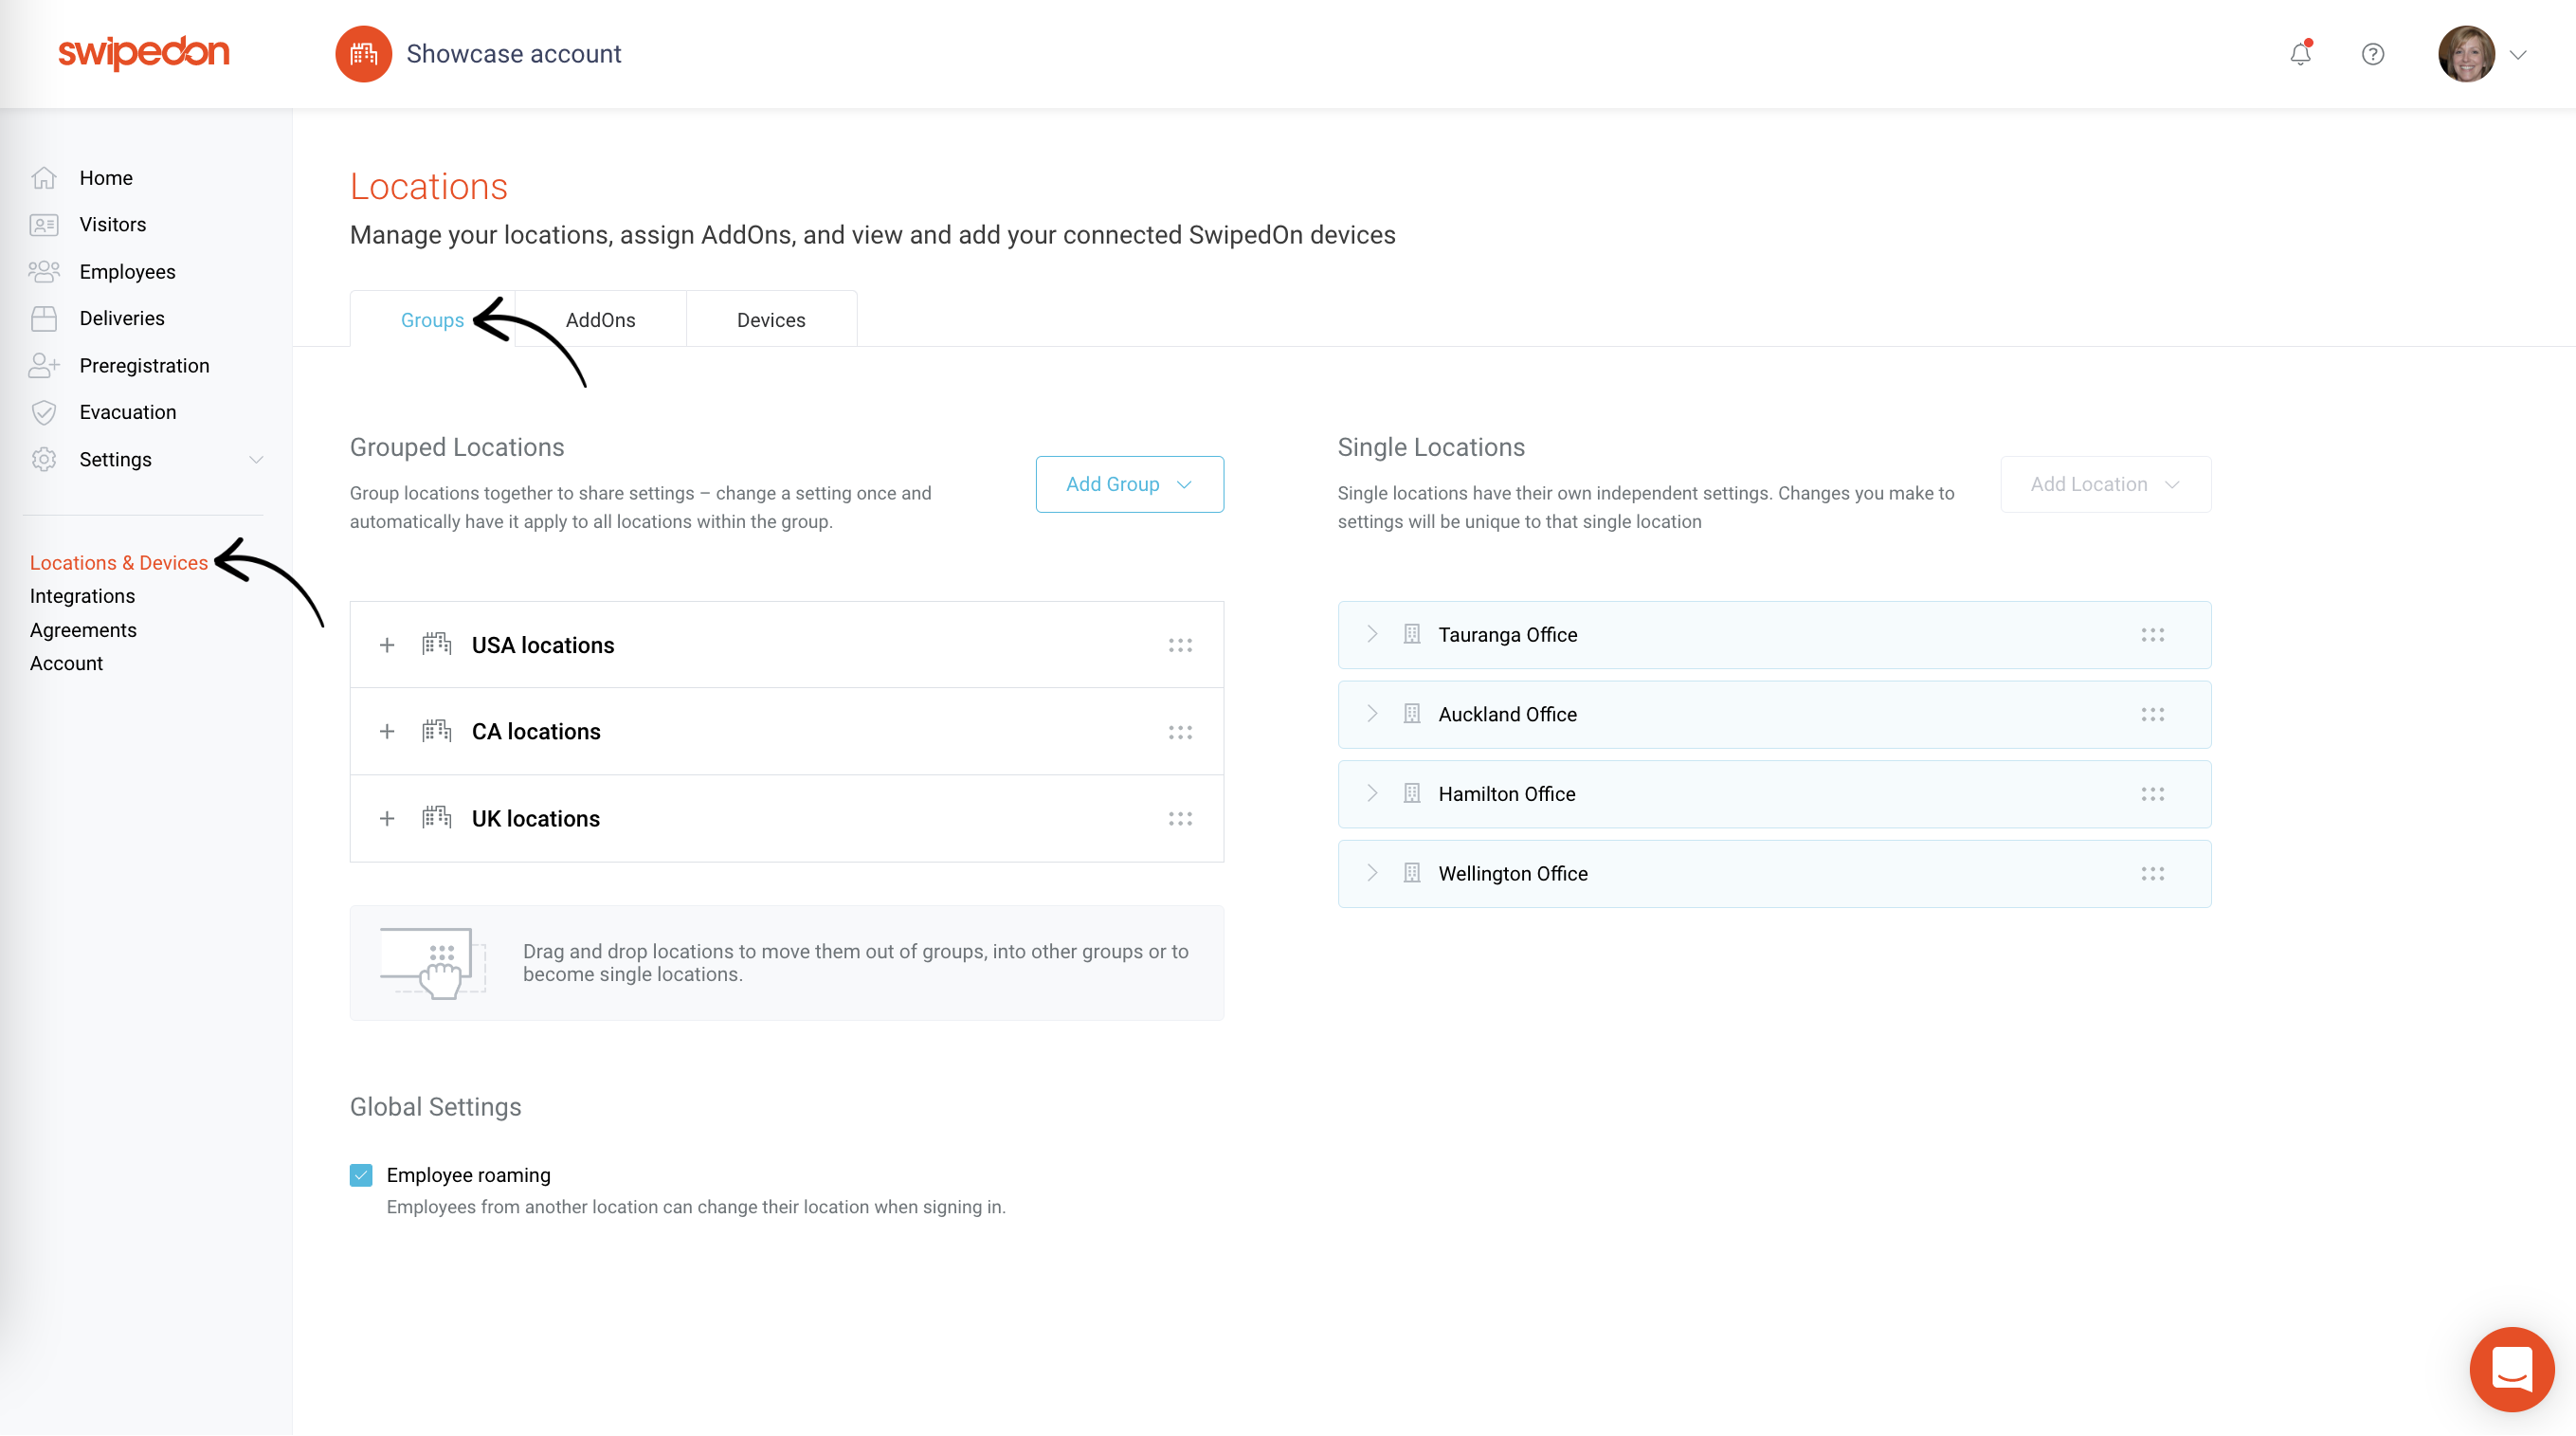Open Employees in the sidebar

[128, 272]
